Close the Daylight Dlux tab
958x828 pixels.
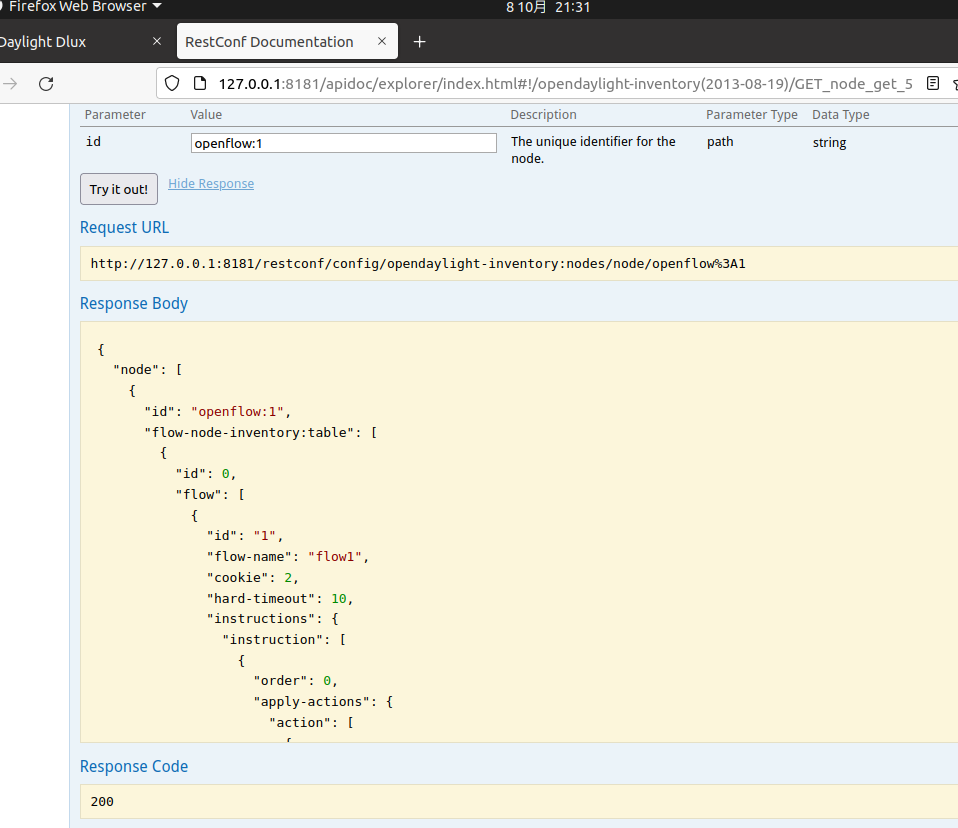point(156,42)
